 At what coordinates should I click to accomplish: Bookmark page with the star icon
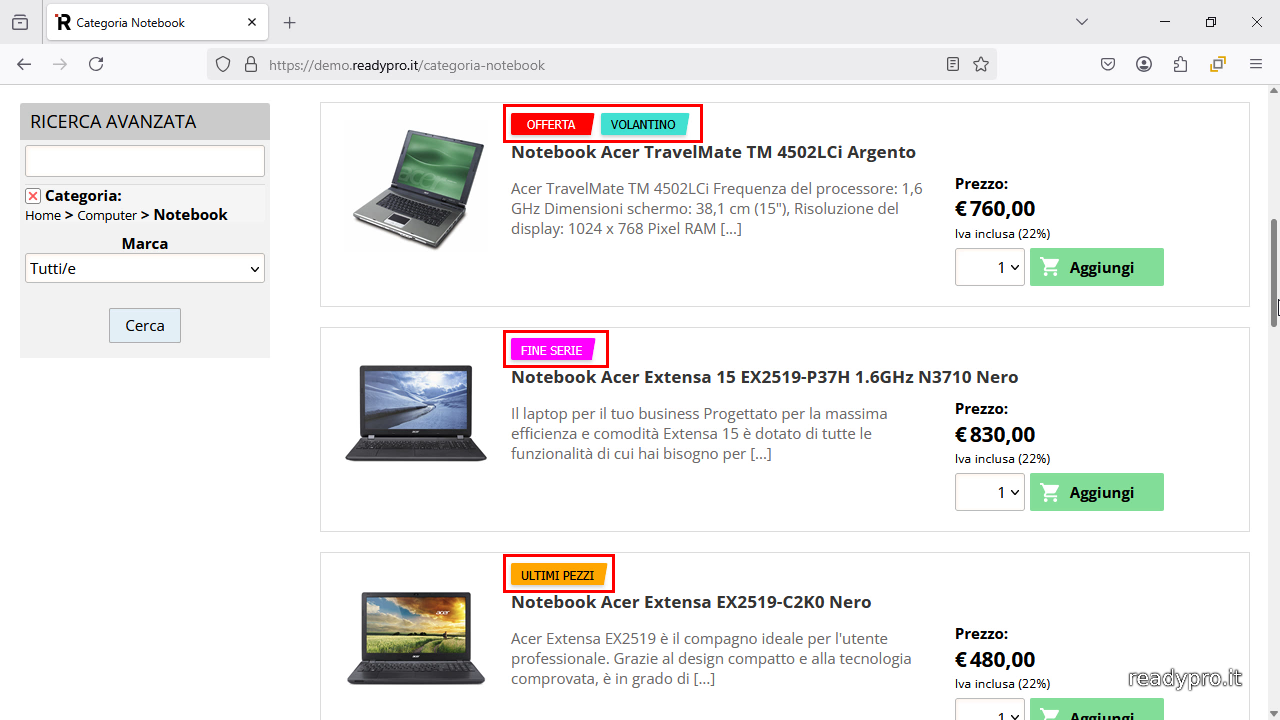tap(981, 64)
